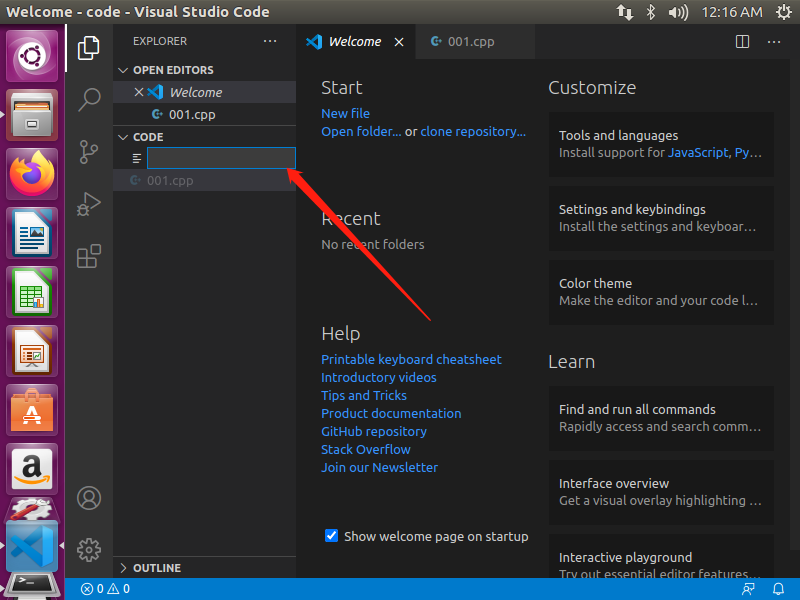
Task: Open the Search view icon
Action: pyautogui.click(x=89, y=99)
